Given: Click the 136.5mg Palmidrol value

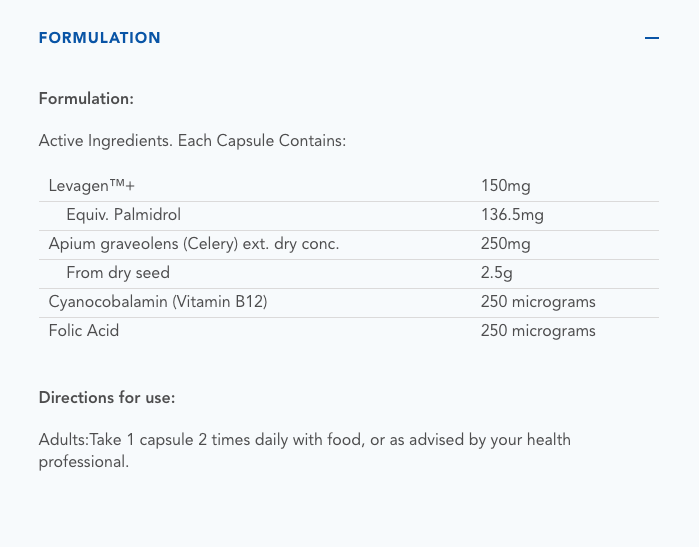Looking at the screenshot, I should point(512,215).
